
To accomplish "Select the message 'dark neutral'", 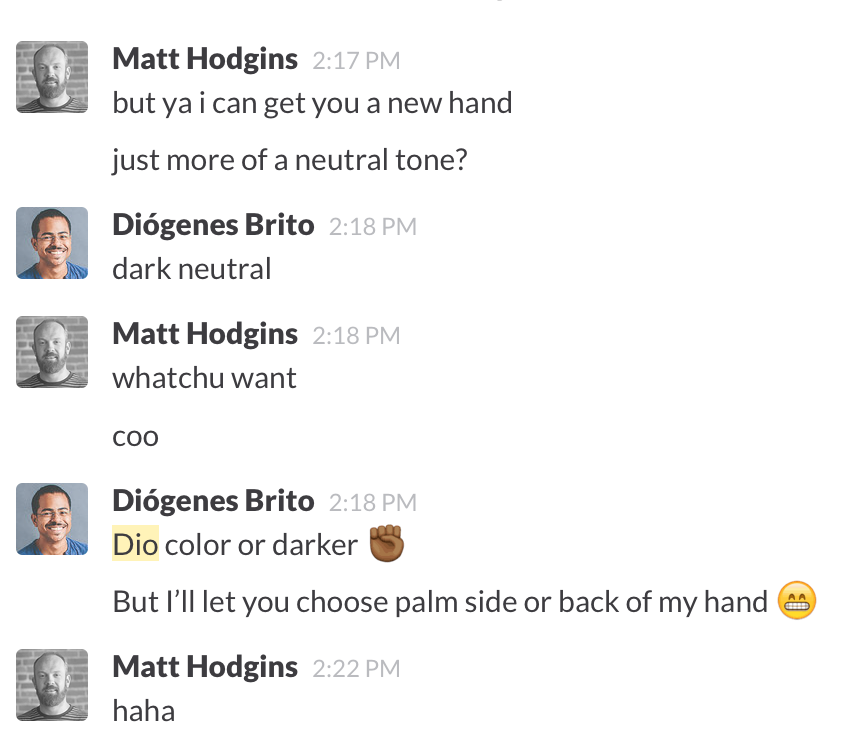I will point(191,268).
